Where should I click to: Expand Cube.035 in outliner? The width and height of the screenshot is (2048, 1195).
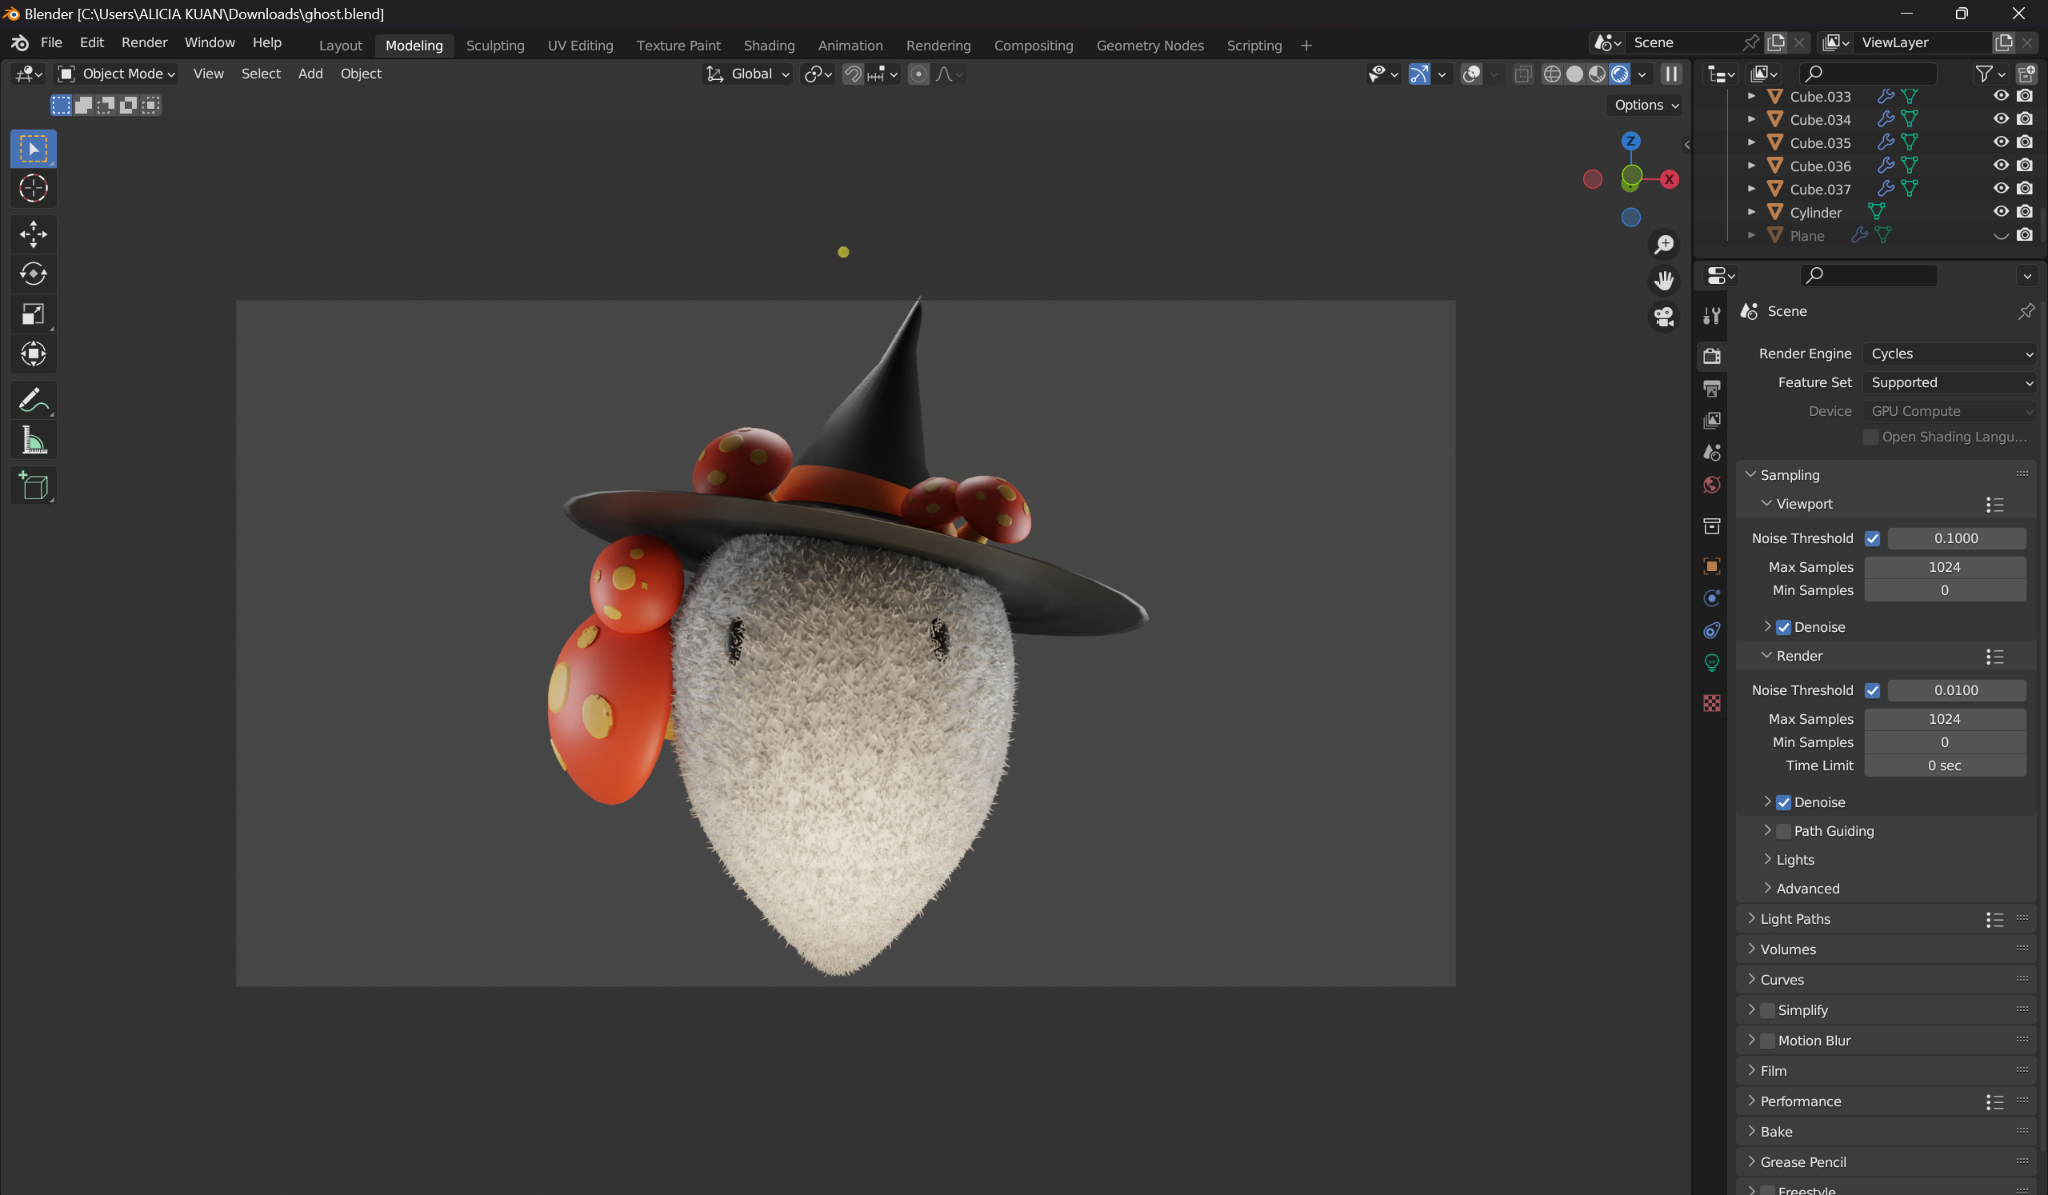coord(1751,143)
